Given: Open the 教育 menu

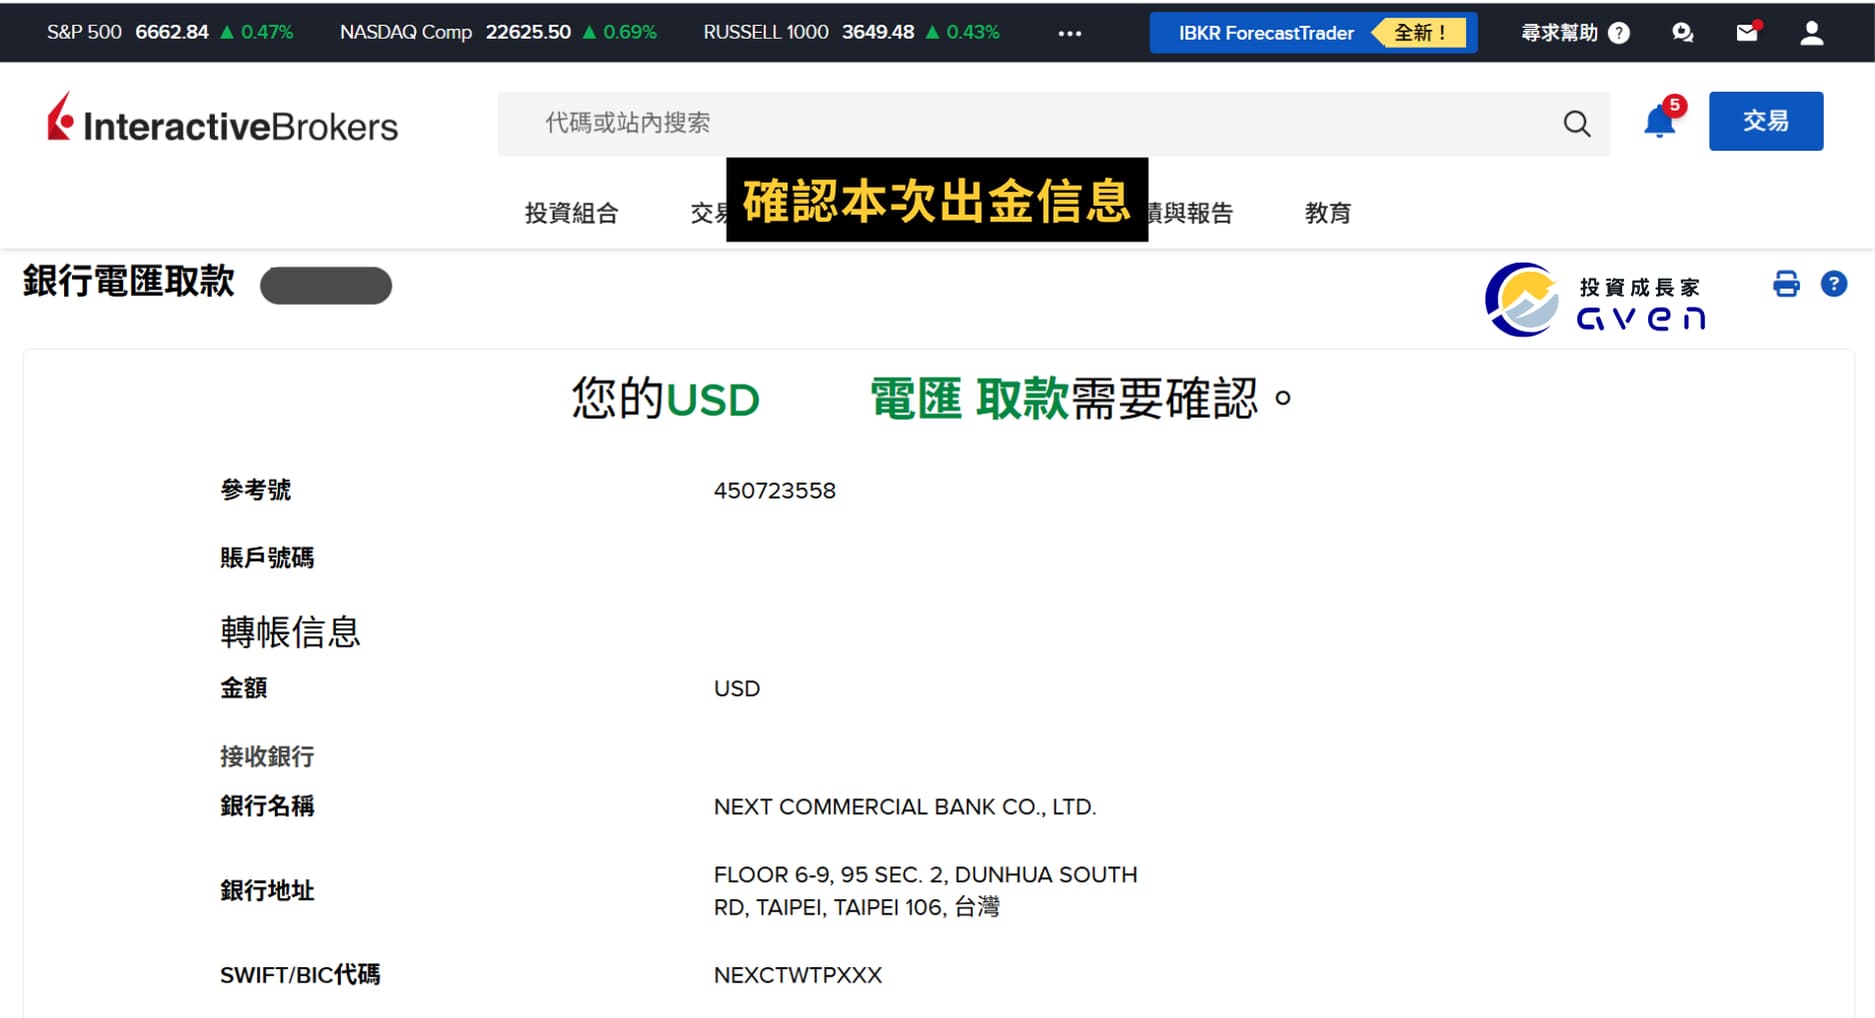Looking at the screenshot, I should (1327, 213).
